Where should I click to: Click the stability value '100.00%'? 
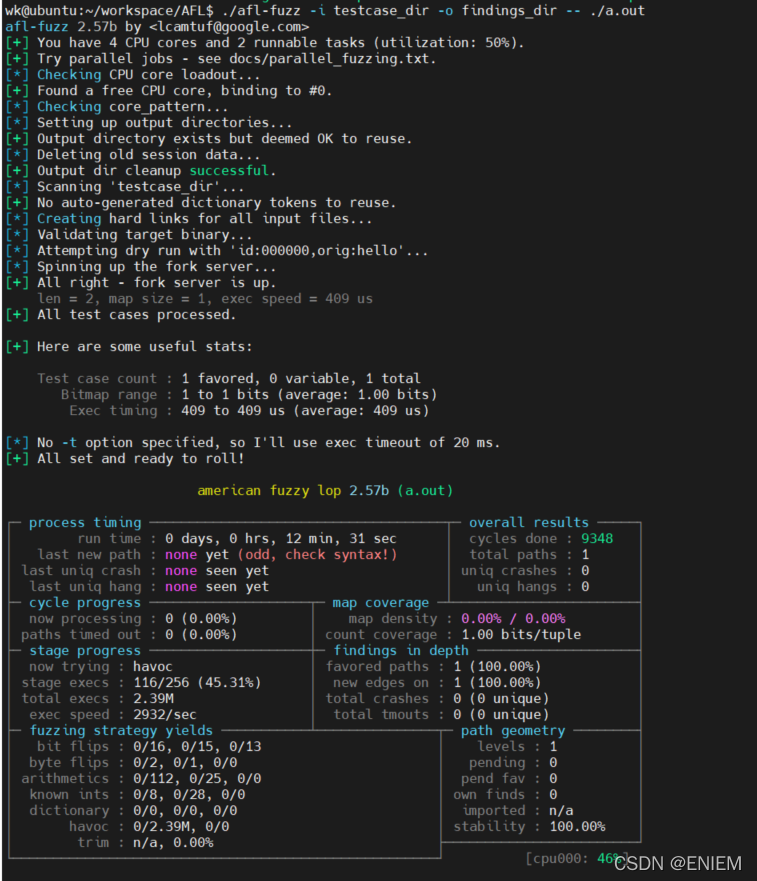pyautogui.click(x=577, y=826)
